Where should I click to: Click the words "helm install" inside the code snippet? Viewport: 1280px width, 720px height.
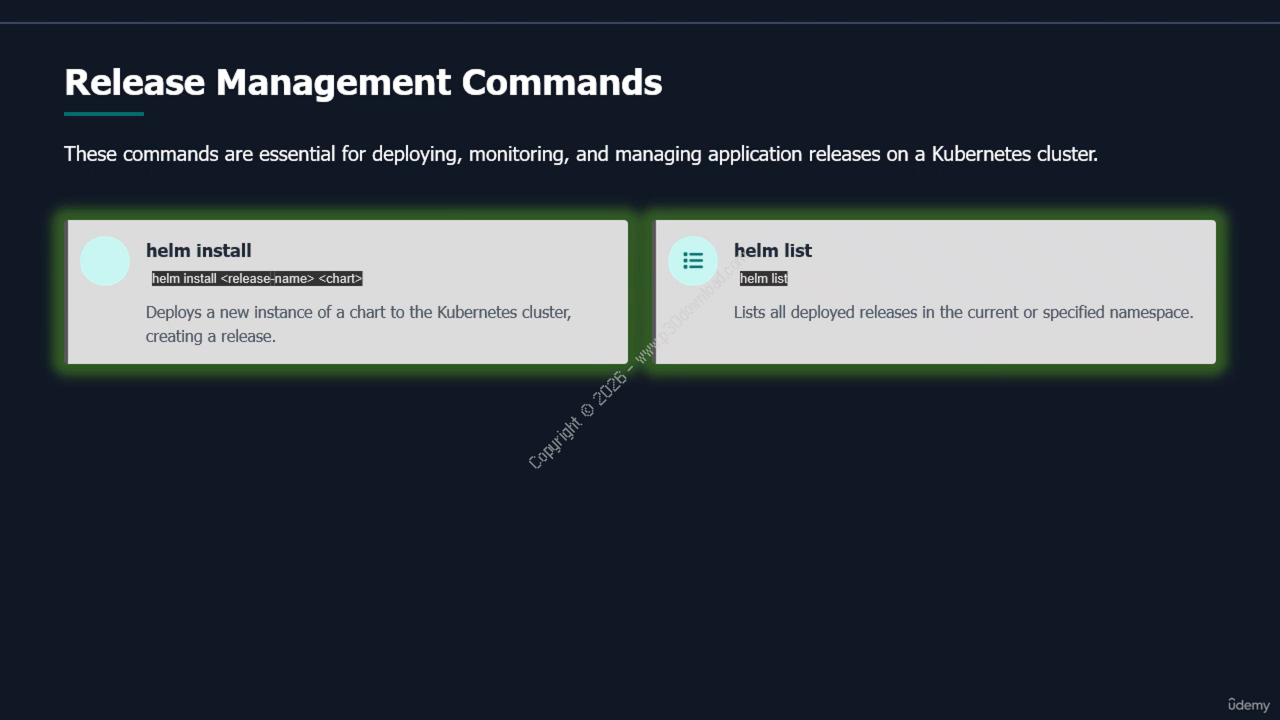[x=184, y=279]
